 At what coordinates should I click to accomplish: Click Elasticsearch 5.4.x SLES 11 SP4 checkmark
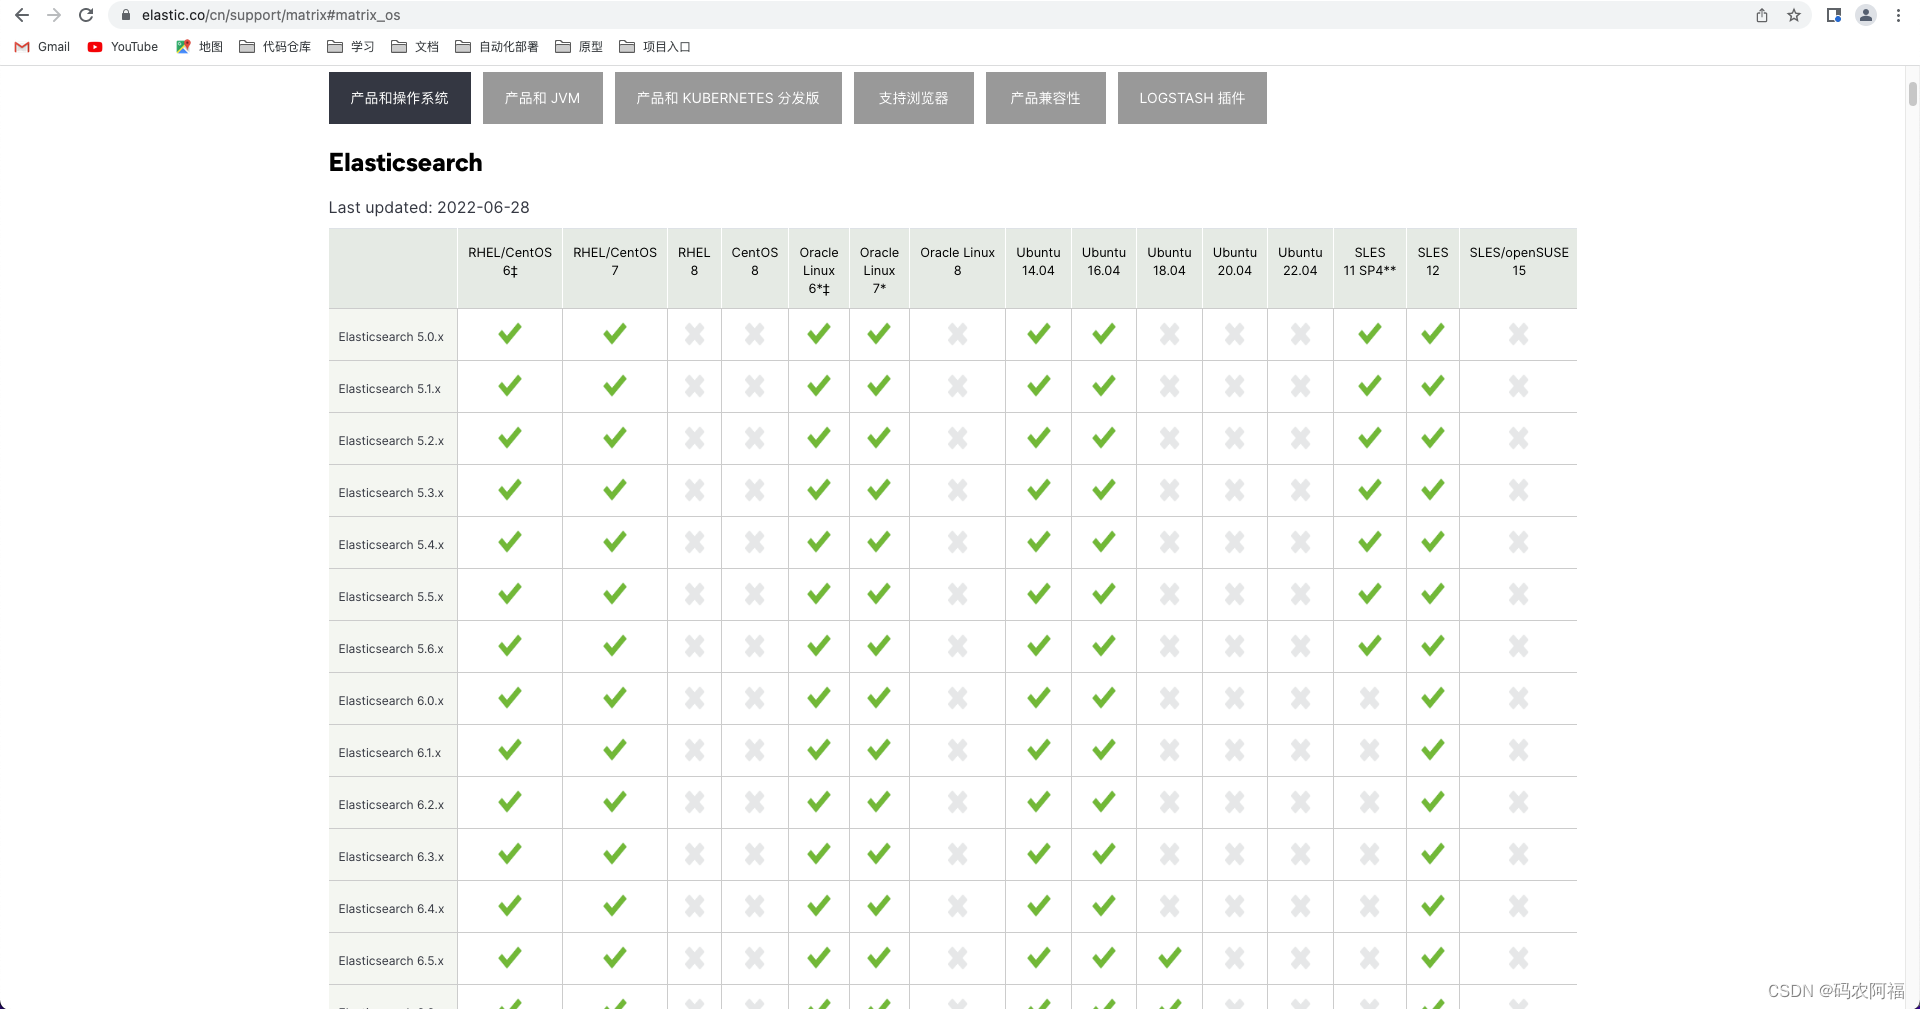[1370, 542]
